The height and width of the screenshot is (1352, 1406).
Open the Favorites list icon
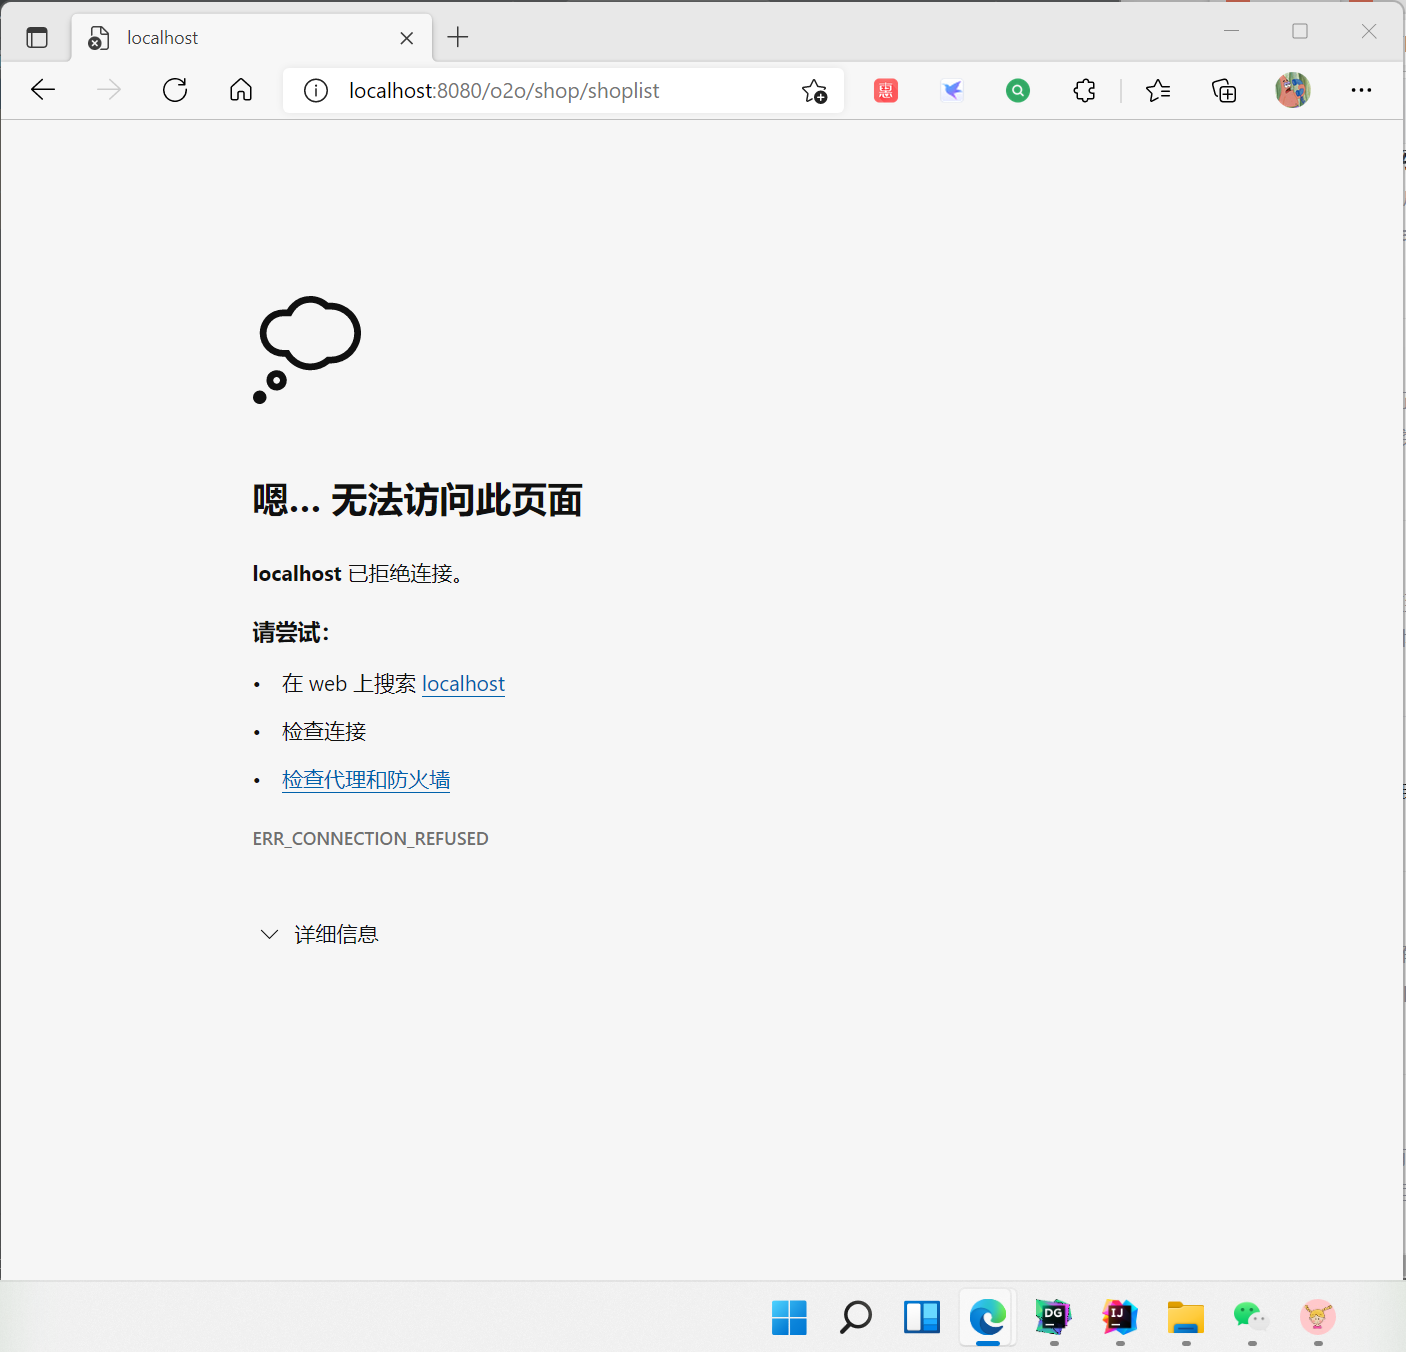pos(1158,90)
